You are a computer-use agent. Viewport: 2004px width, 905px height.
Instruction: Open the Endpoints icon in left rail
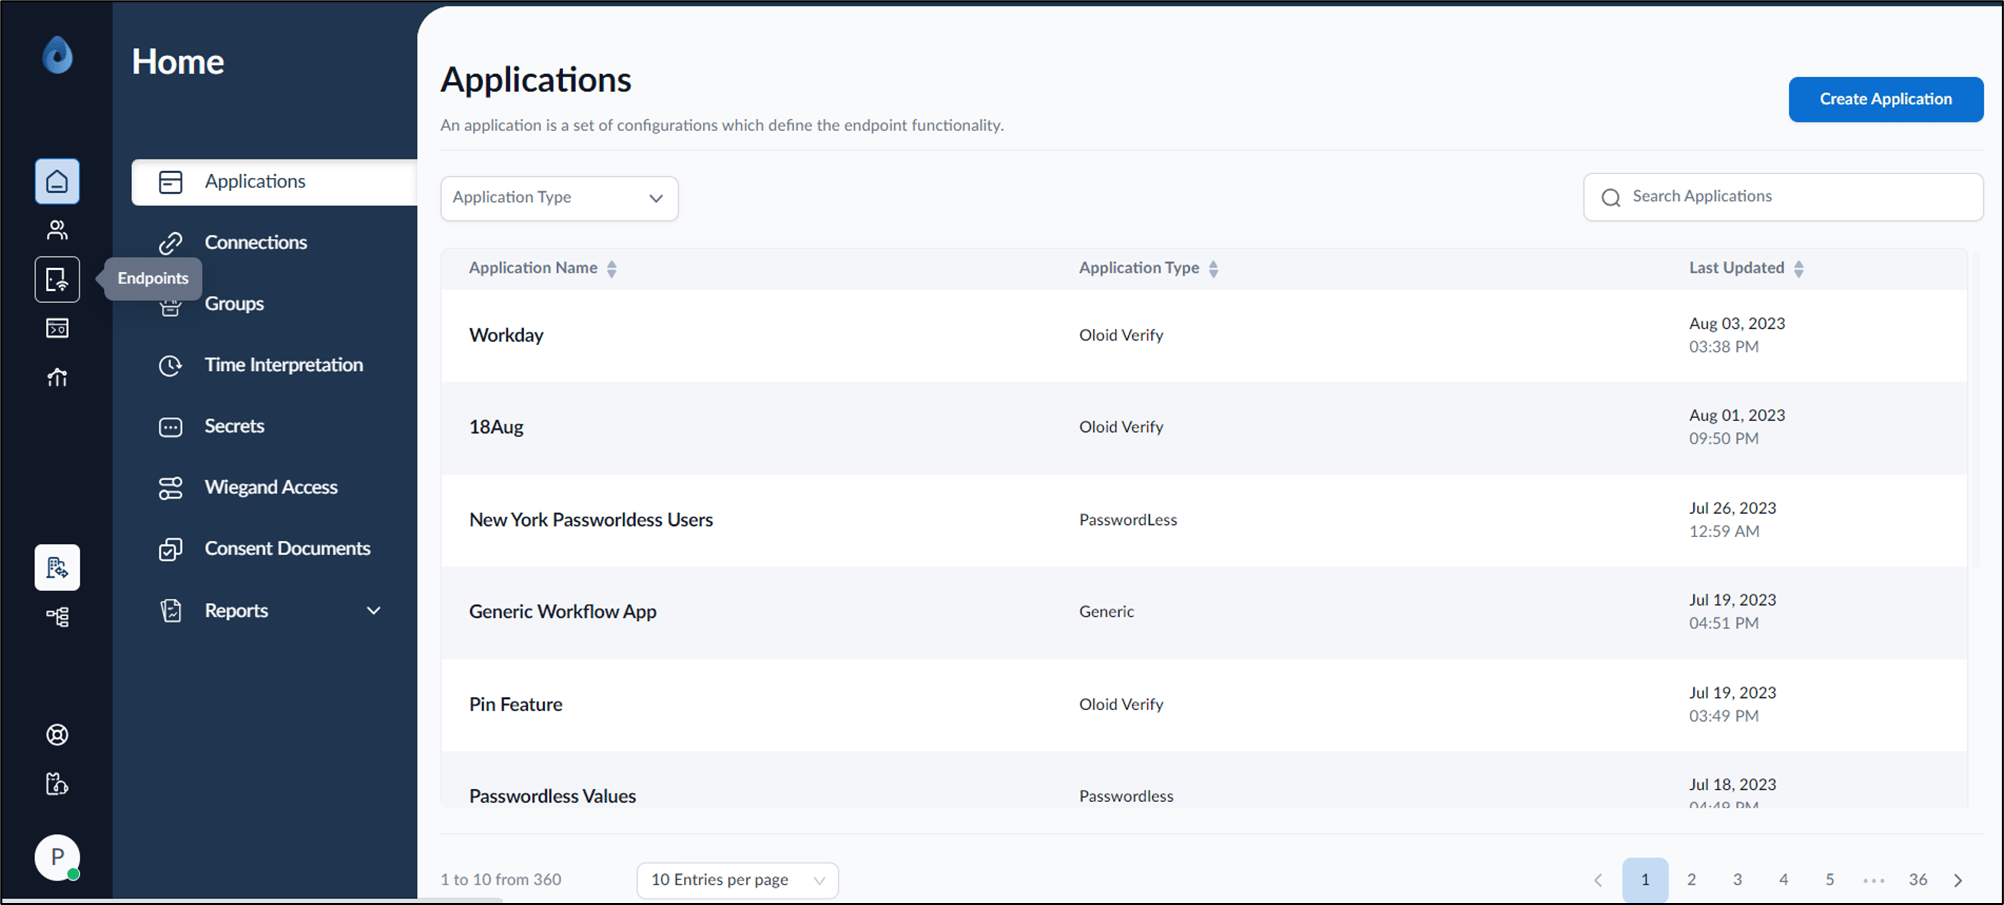(x=57, y=279)
